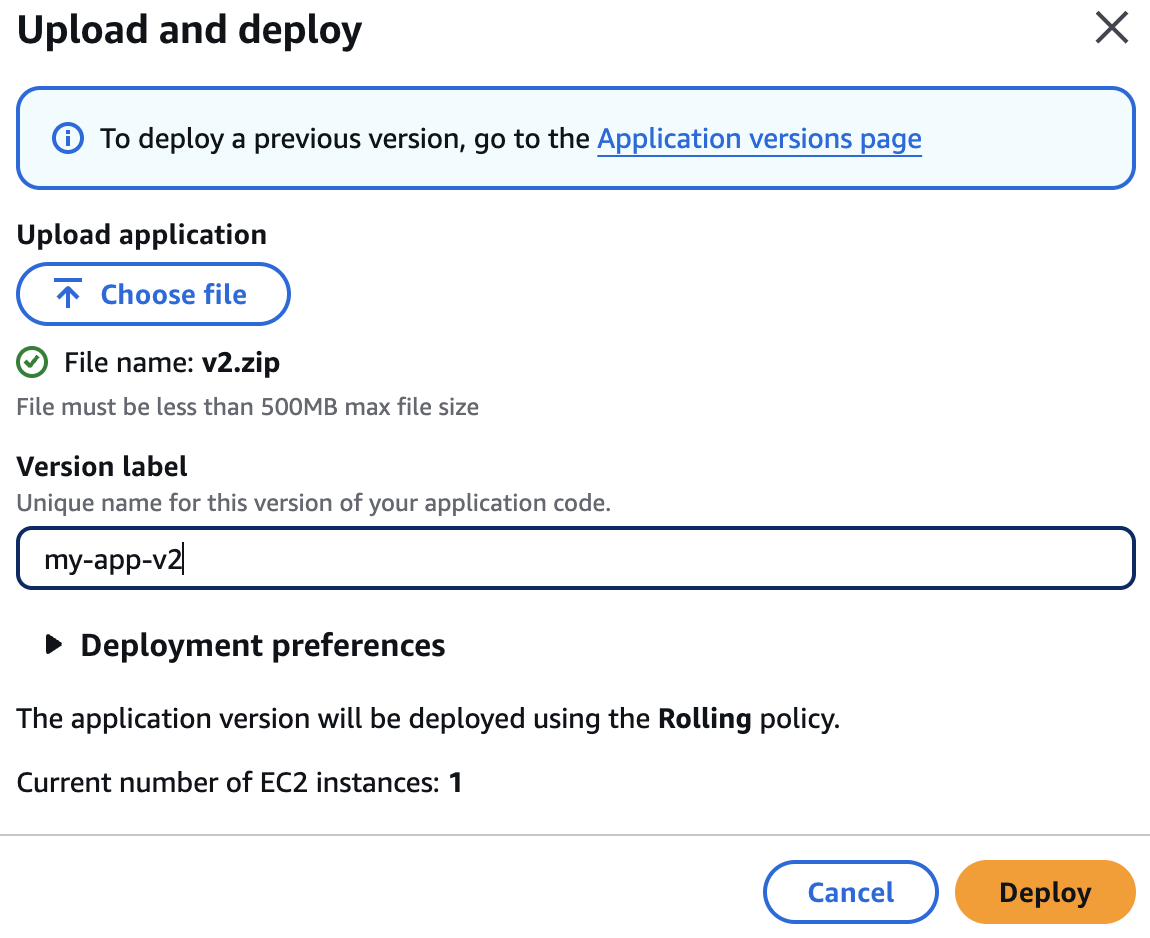Open the Application versions page link
1150x938 pixels.
[759, 138]
